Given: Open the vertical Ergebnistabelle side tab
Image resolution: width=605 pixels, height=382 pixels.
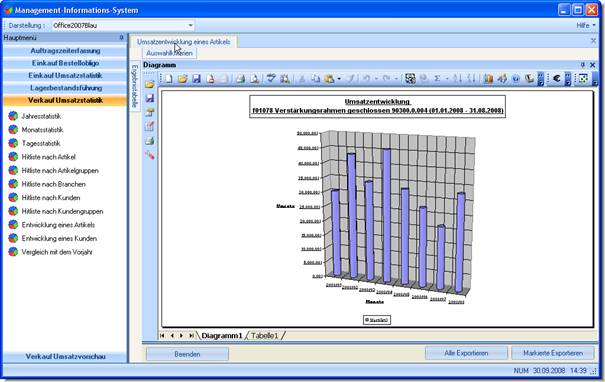Looking at the screenshot, I should click(135, 86).
